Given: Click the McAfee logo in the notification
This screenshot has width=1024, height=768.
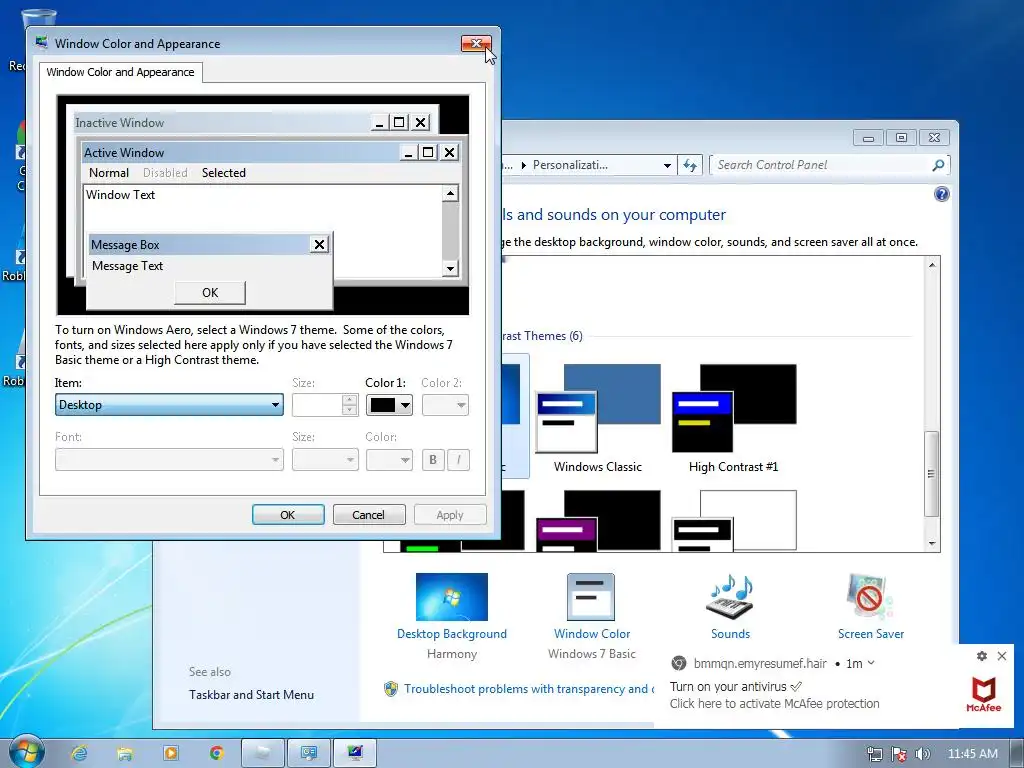Looking at the screenshot, I should (x=984, y=694).
